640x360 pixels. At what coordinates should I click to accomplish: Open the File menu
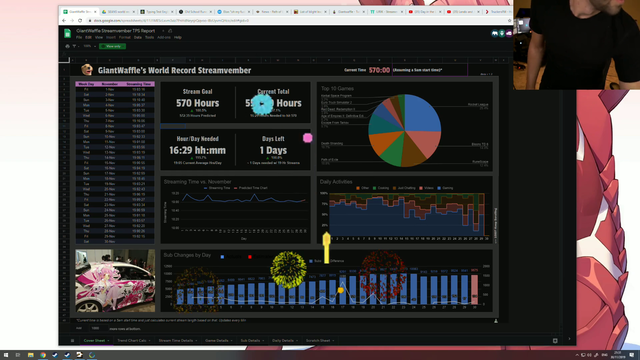point(79,37)
